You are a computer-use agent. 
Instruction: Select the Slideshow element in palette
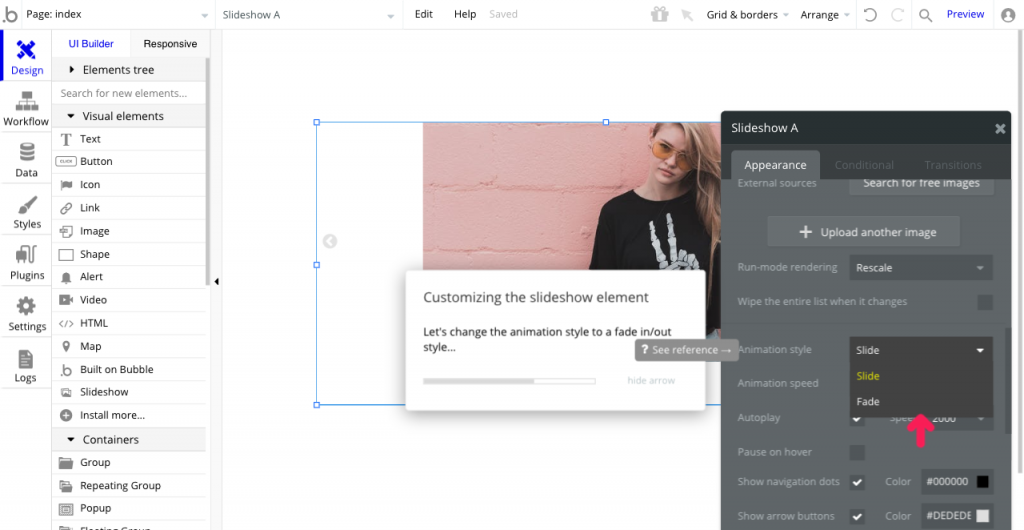[x=129, y=392]
